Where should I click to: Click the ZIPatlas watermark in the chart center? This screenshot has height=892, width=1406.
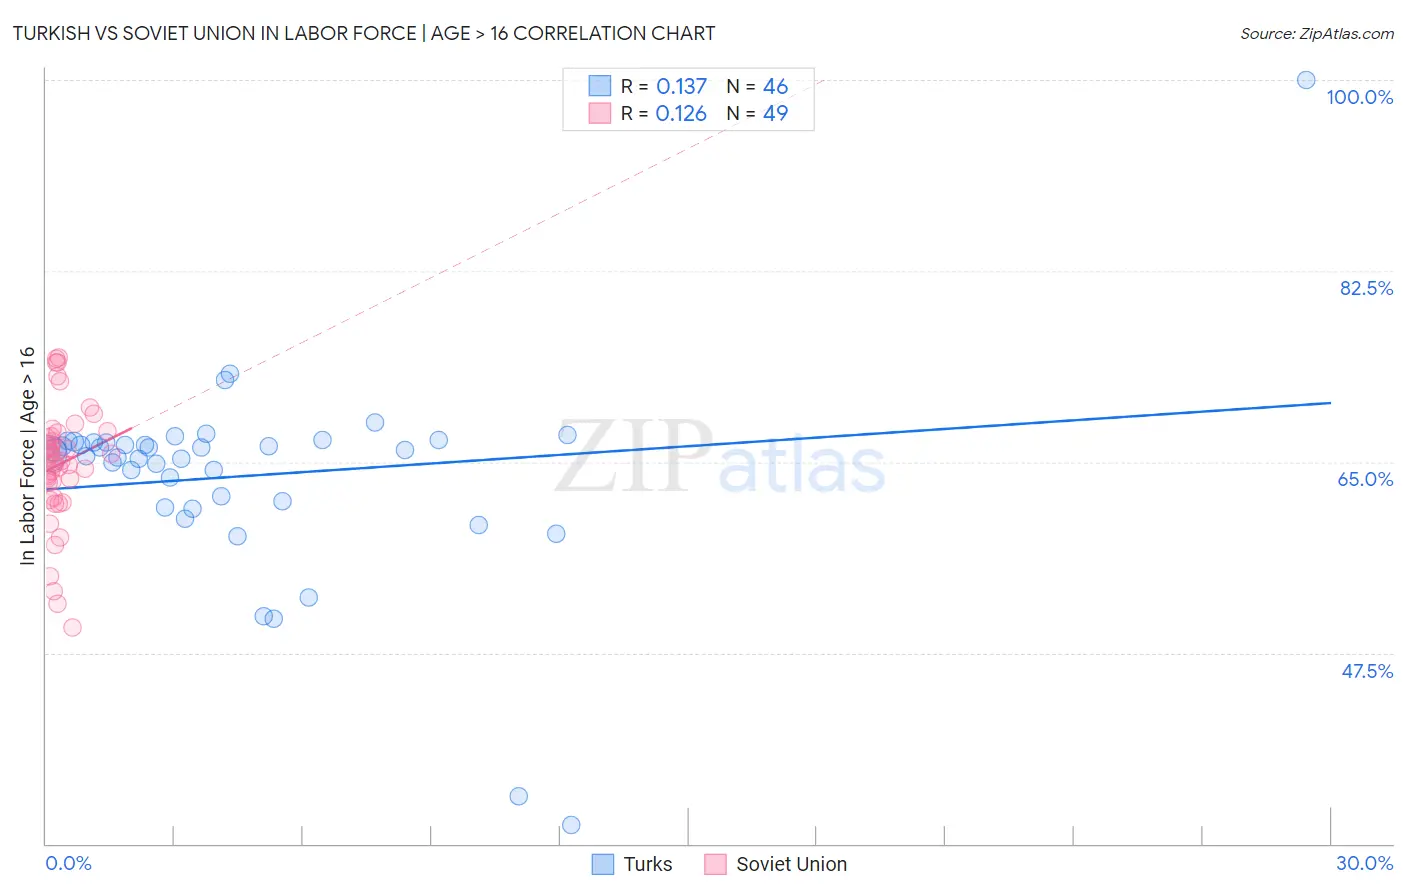coord(720,458)
